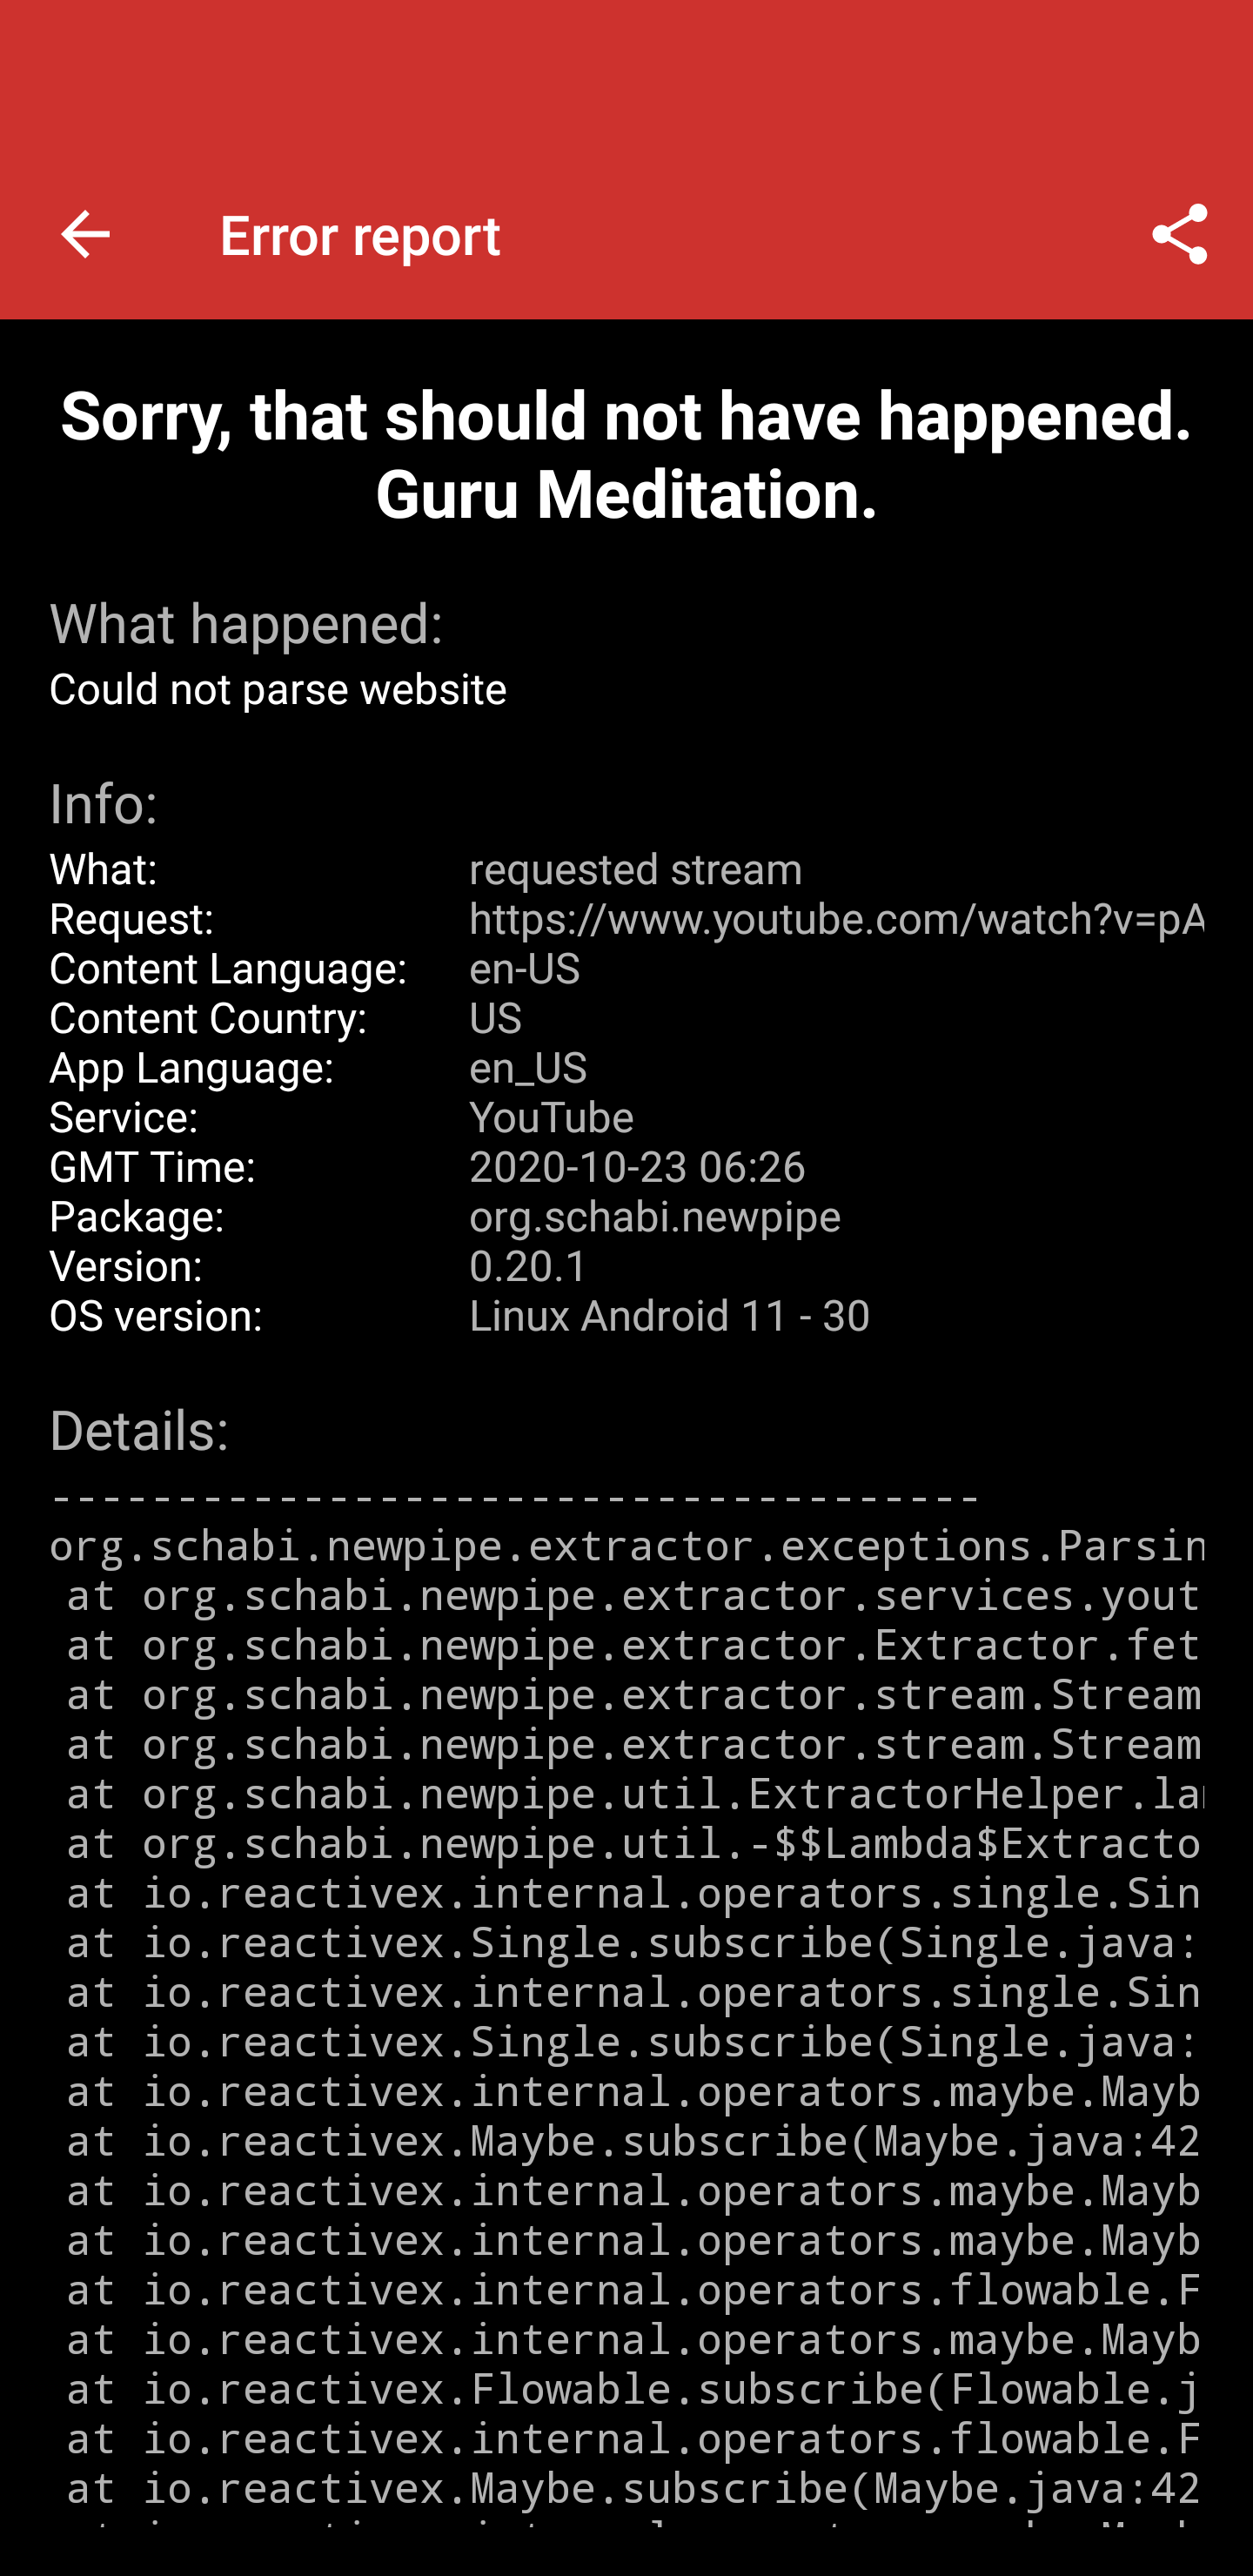Image resolution: width=1253 pixels, height=2576 pixels.
Task: Select the Version value 0.20.1
Action: tap(528, 1266)
